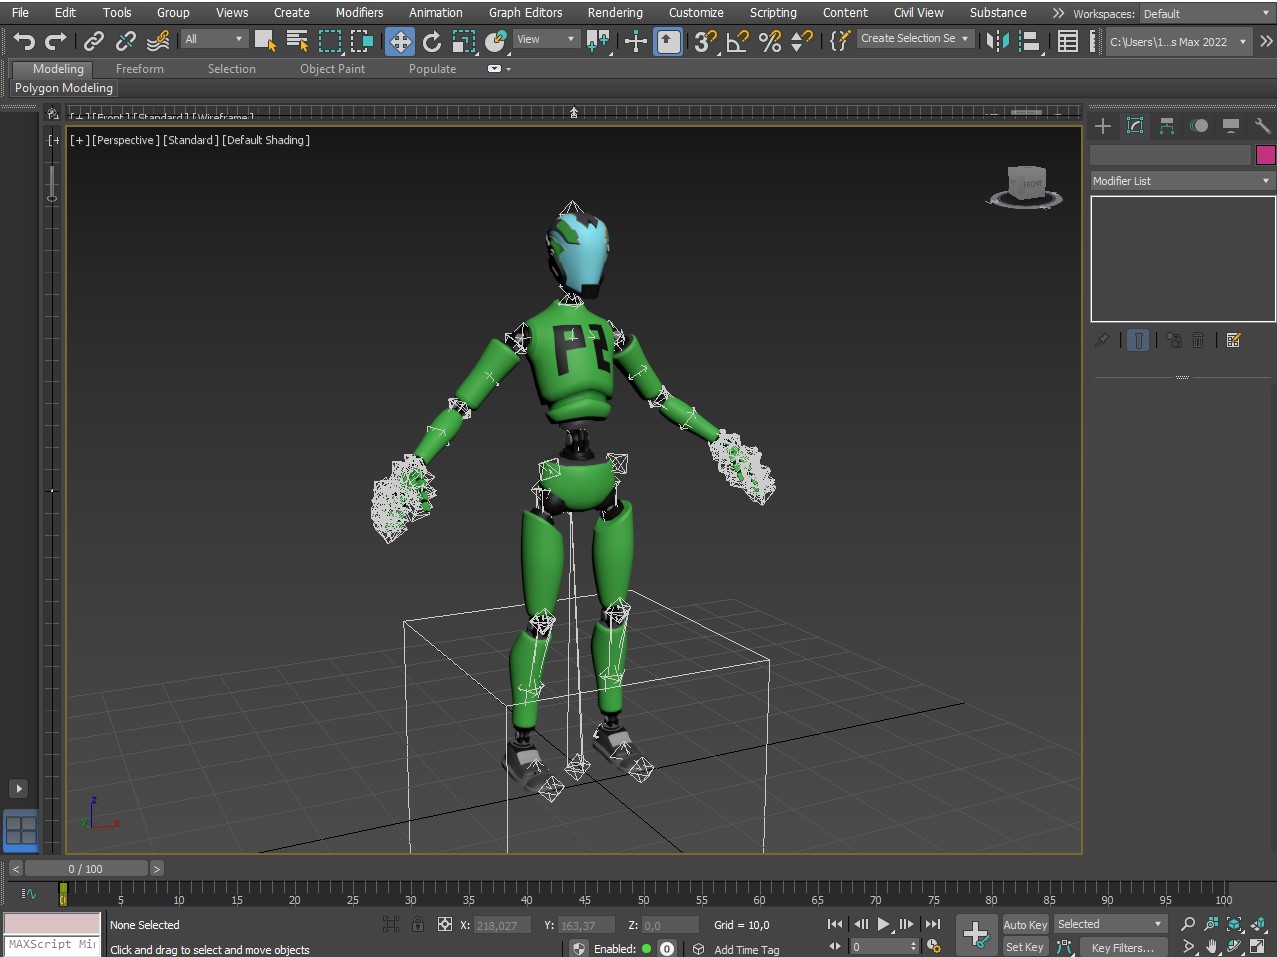This screenshot has height=957, width=1277.
Task: Open the View reference coordinate dropdown
Action: click(546, 39)
